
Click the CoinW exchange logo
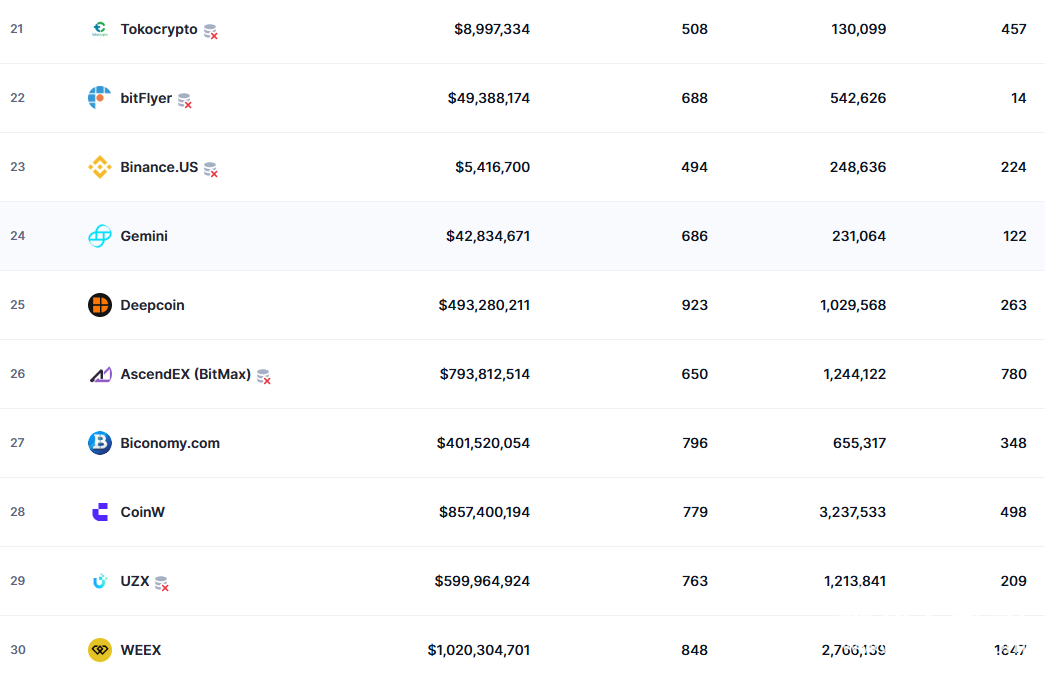[x=99, y=512]
